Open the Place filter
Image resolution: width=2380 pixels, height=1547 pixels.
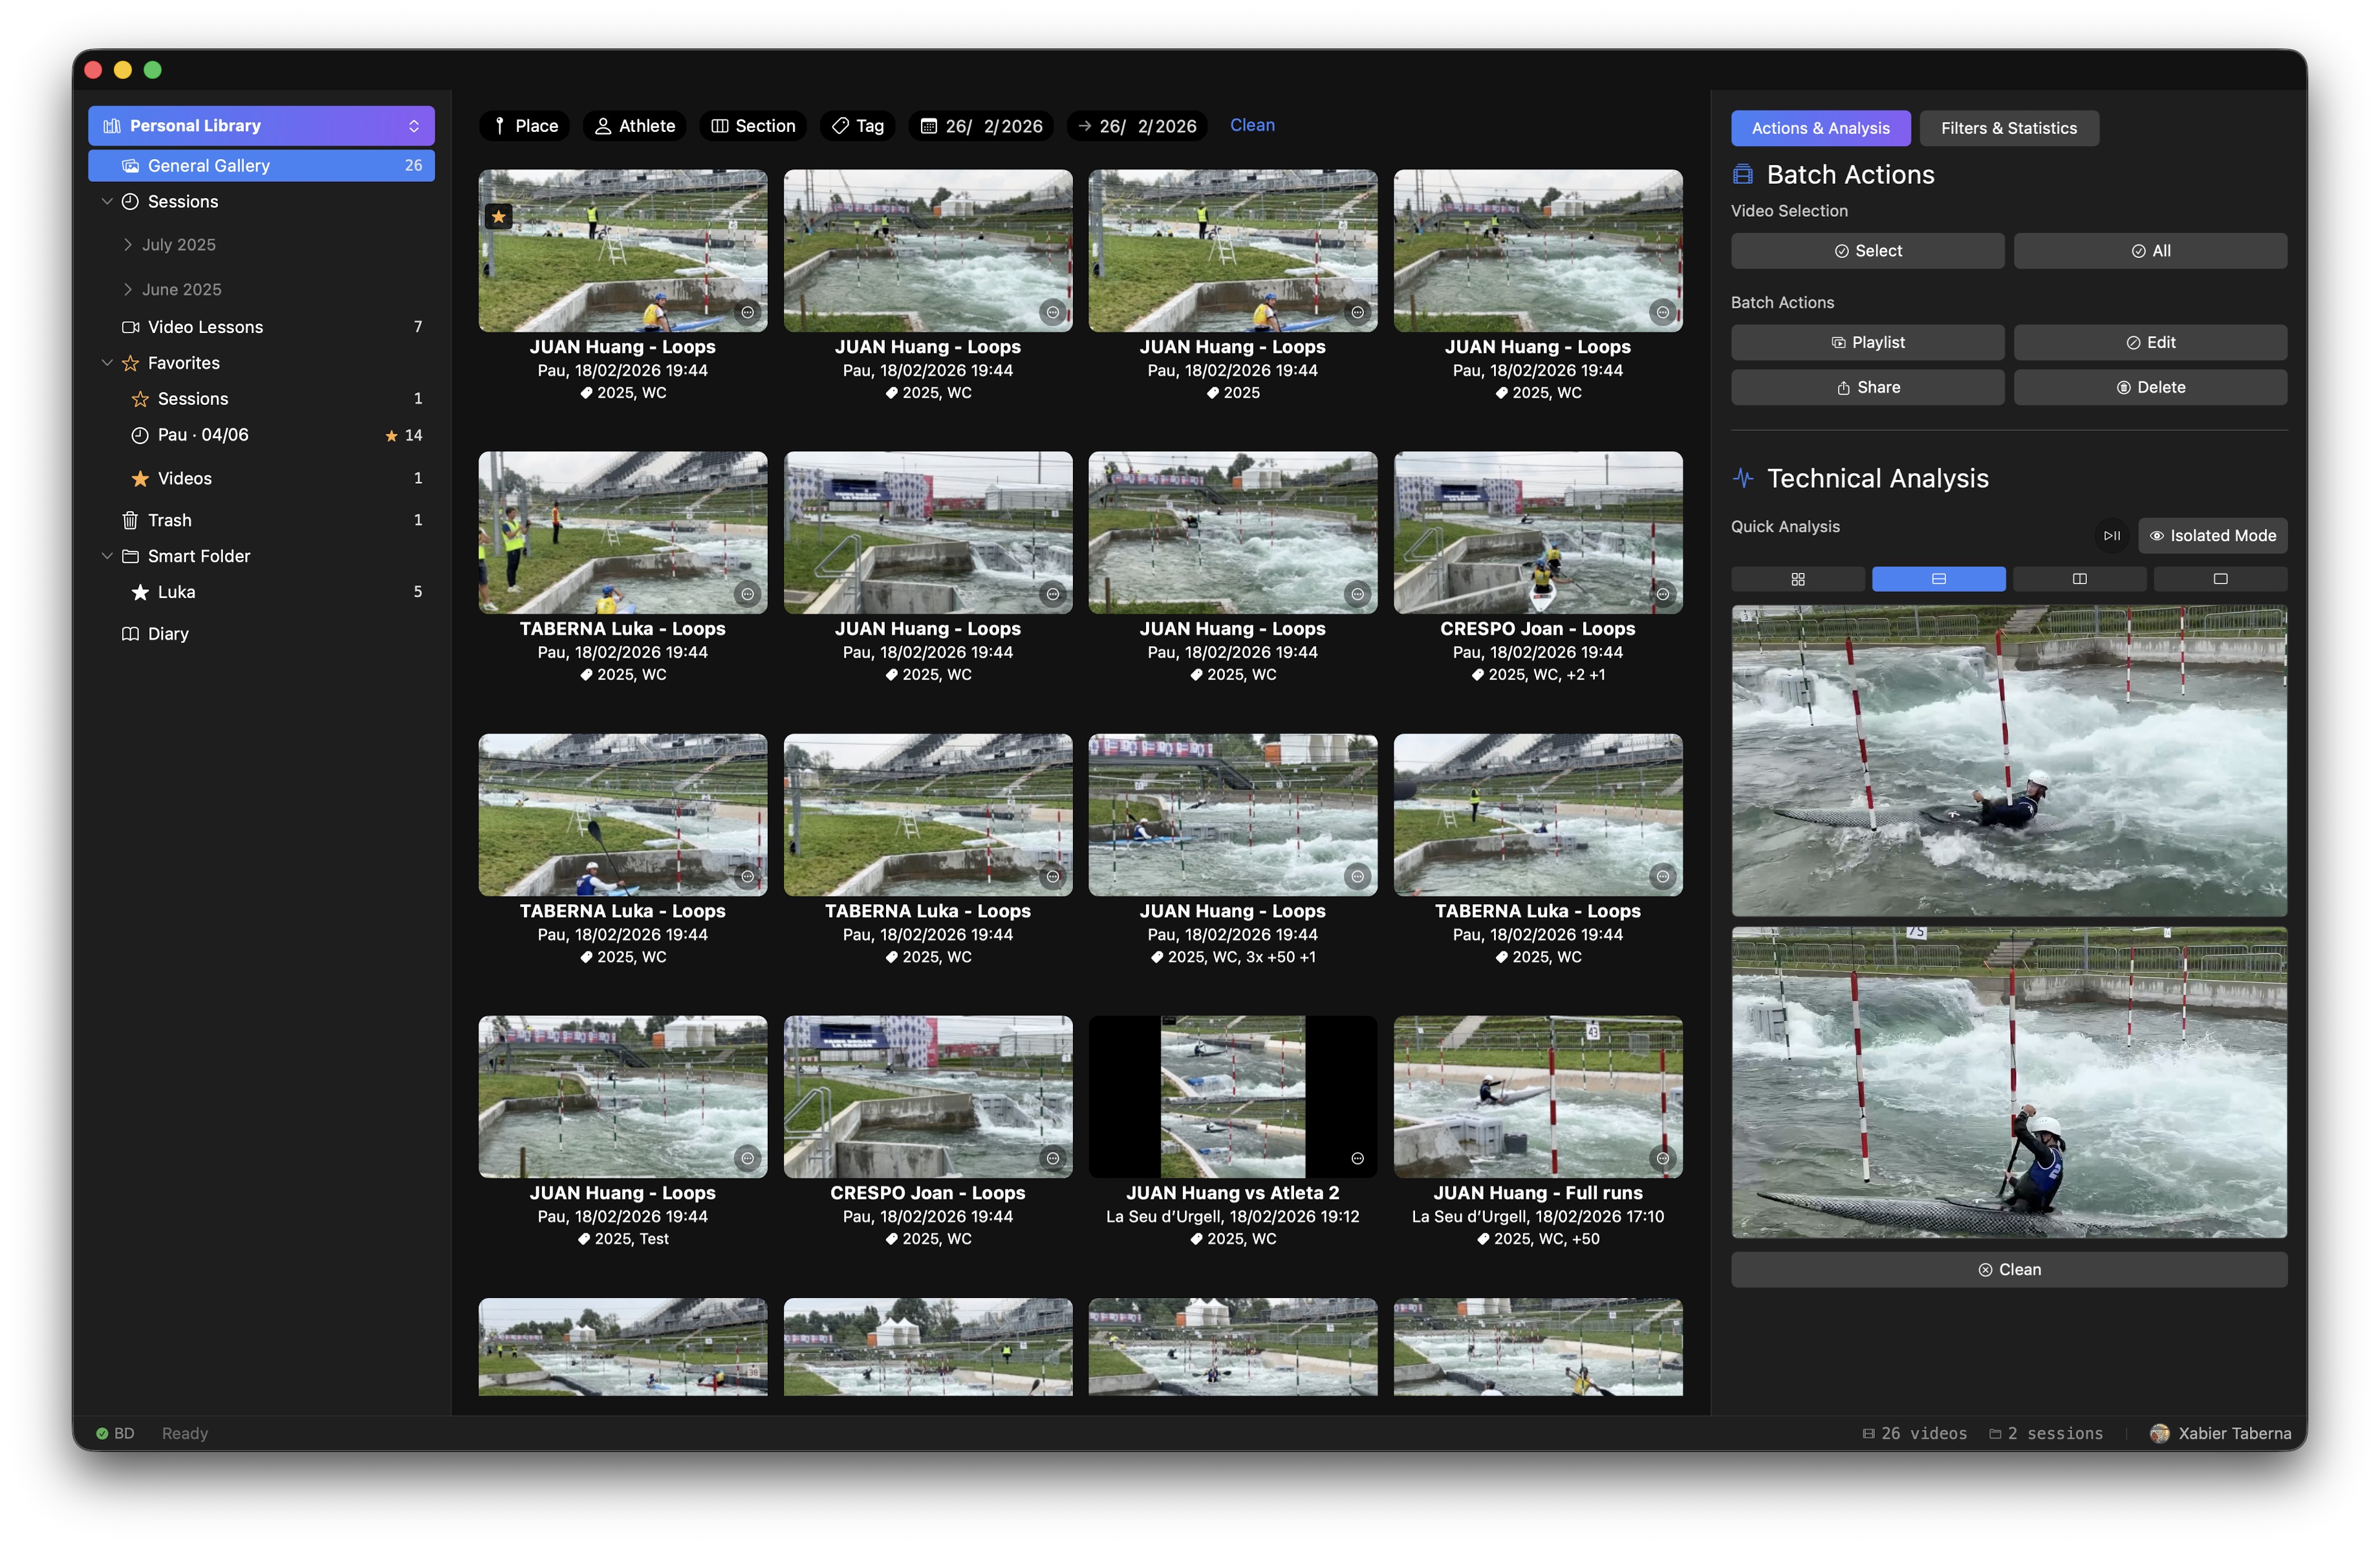524,125
